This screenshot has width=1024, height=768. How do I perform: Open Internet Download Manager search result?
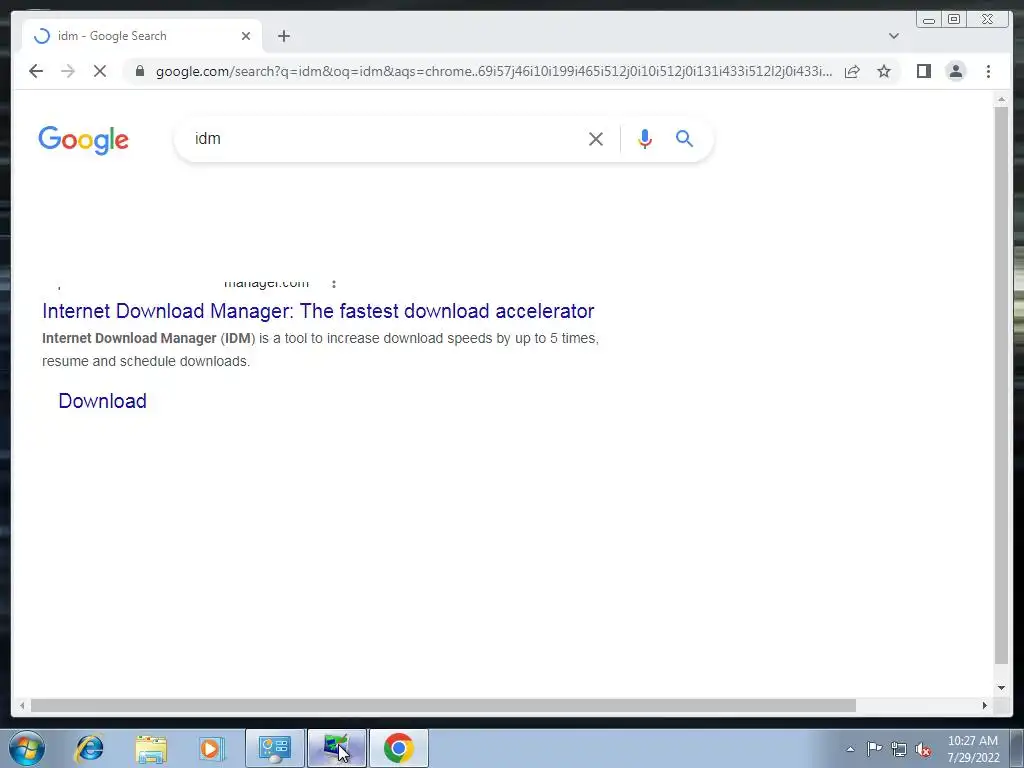(x=318, y=311)
